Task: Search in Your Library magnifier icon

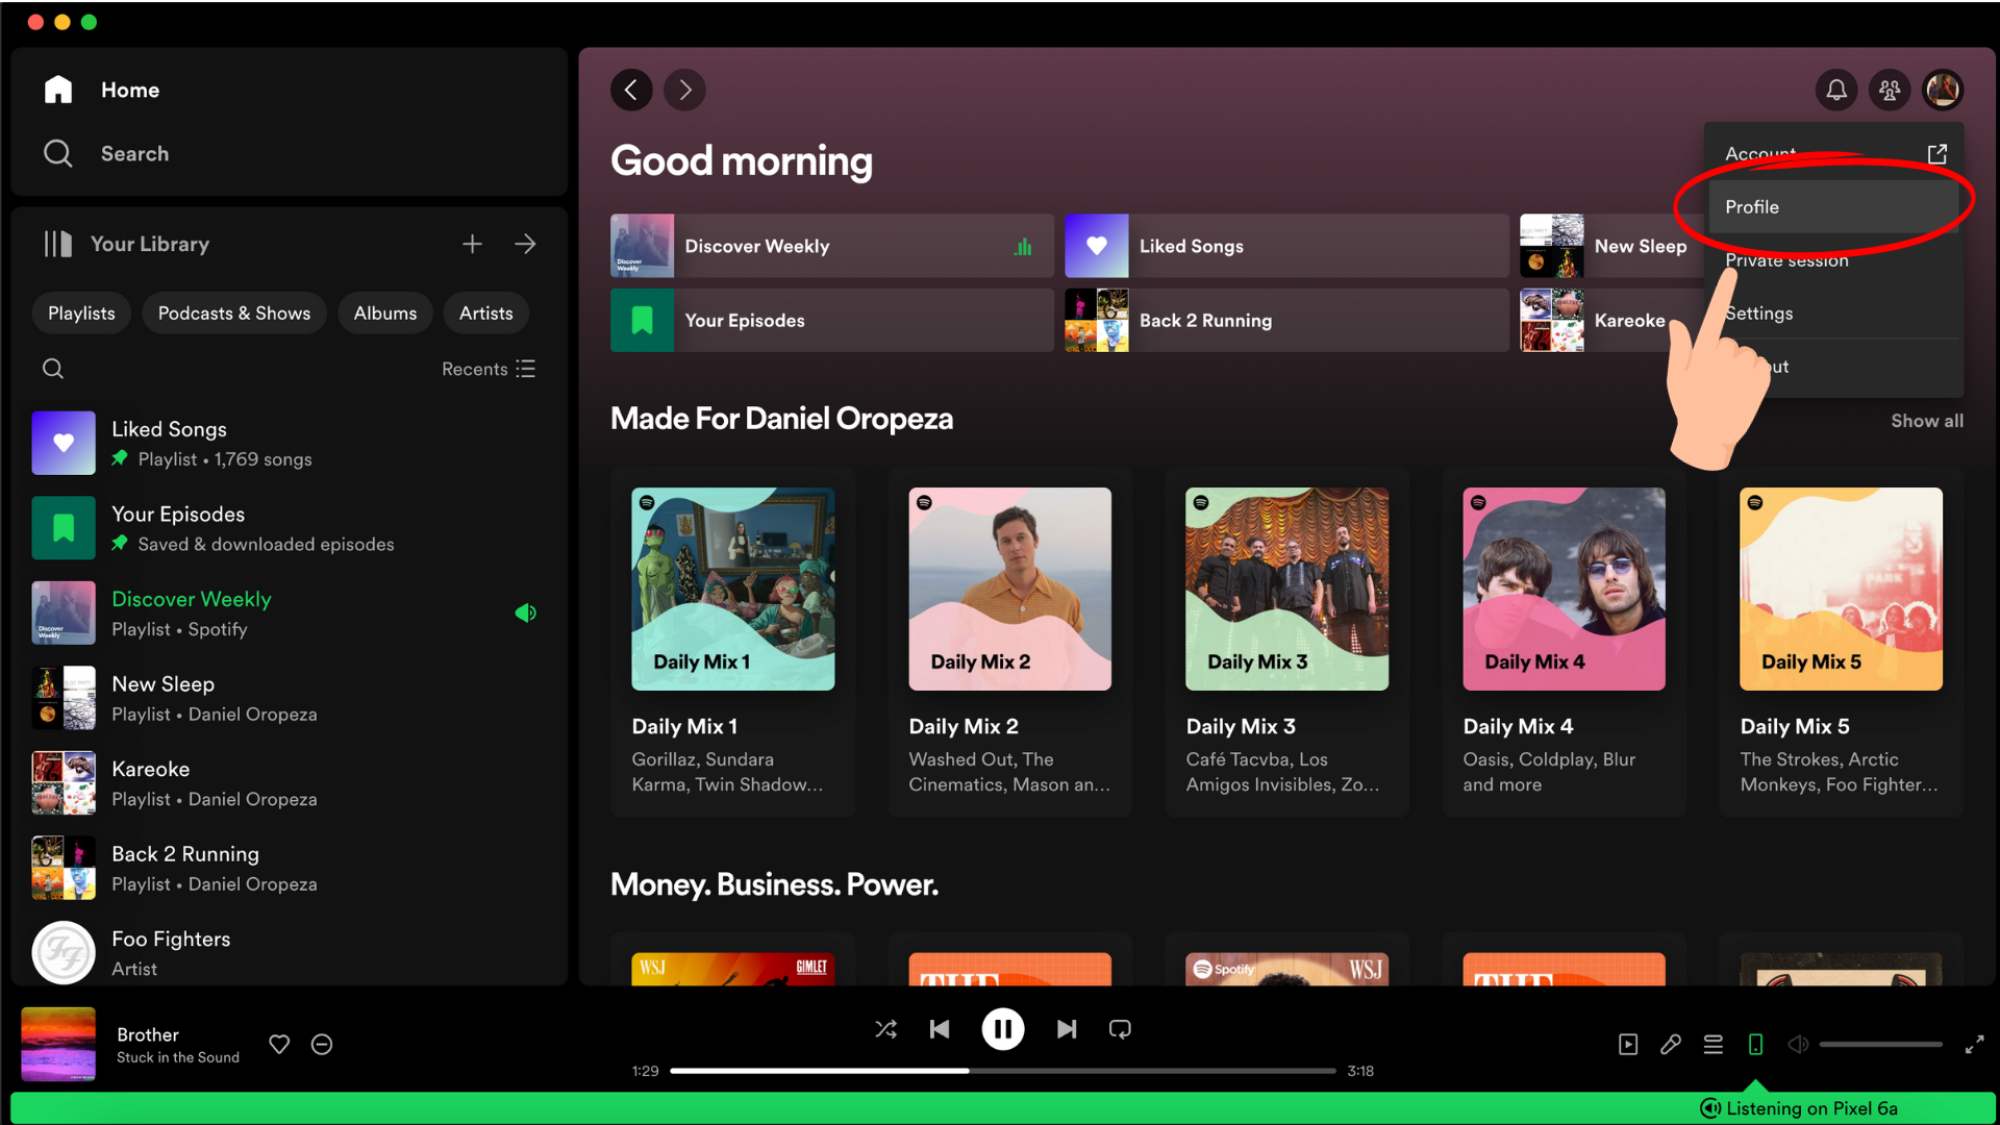Action: (x=53, y=369)
